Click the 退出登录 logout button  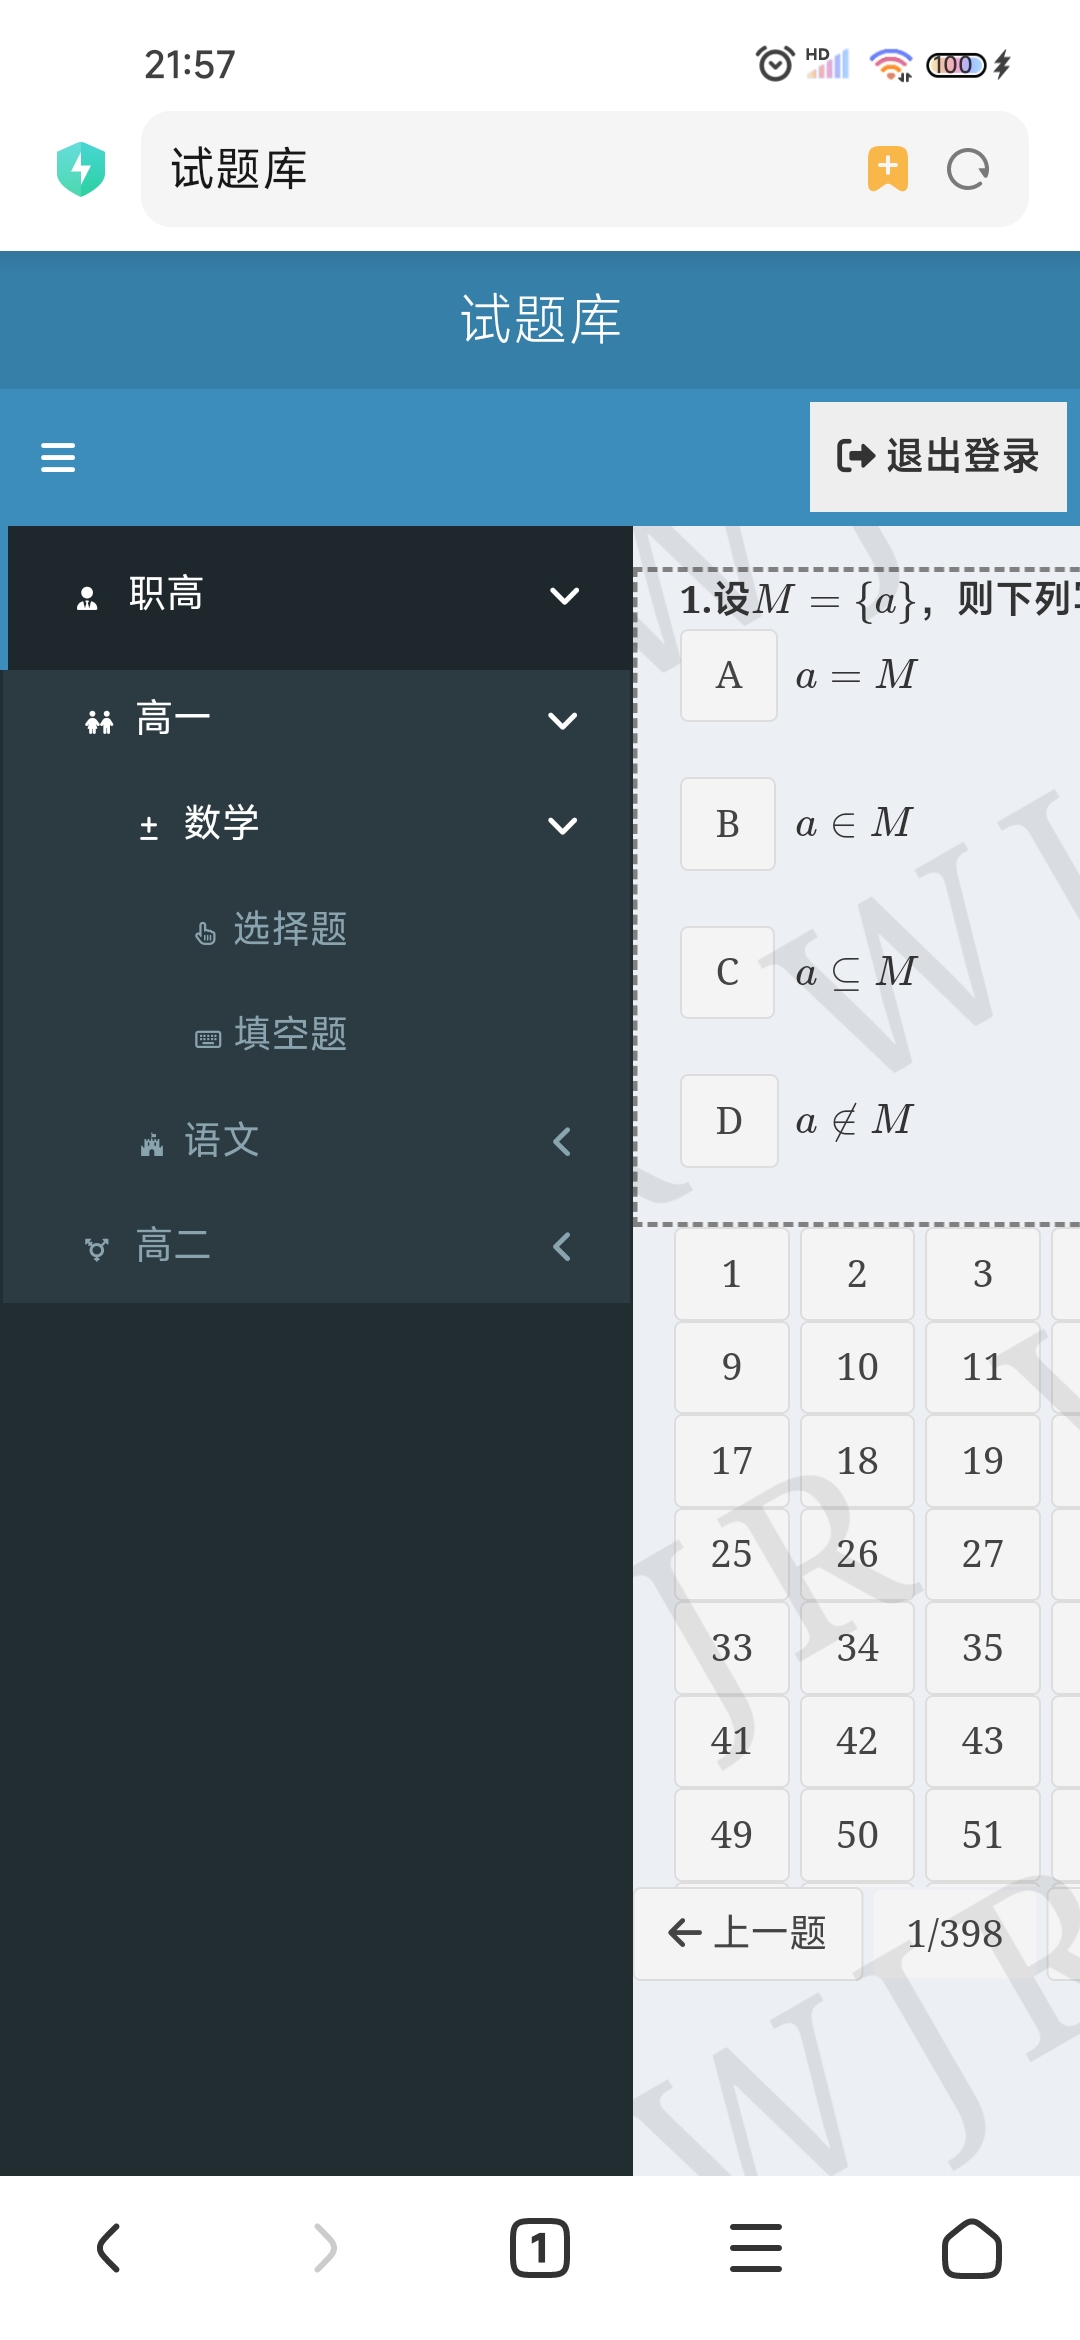938,457
